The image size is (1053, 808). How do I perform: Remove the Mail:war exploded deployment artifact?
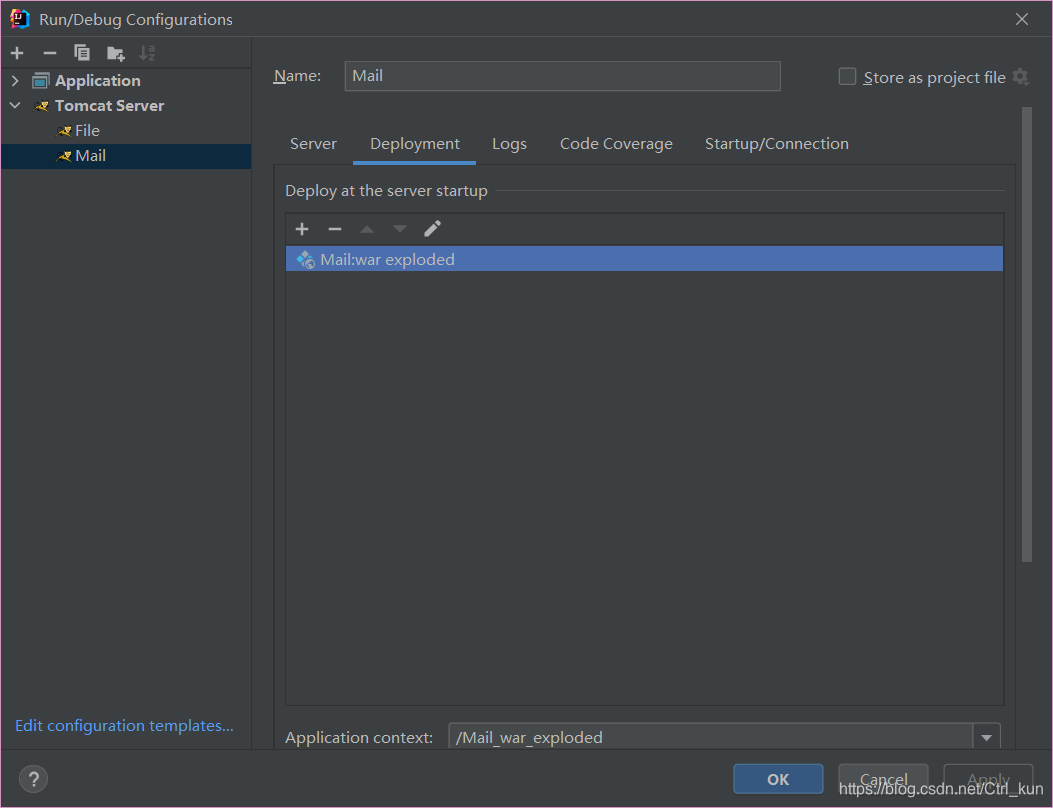[334, 229]
